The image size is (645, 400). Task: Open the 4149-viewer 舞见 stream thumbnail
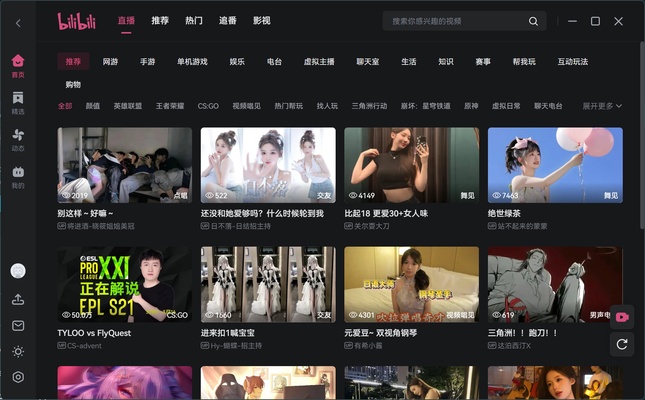[x=411, y=165]
